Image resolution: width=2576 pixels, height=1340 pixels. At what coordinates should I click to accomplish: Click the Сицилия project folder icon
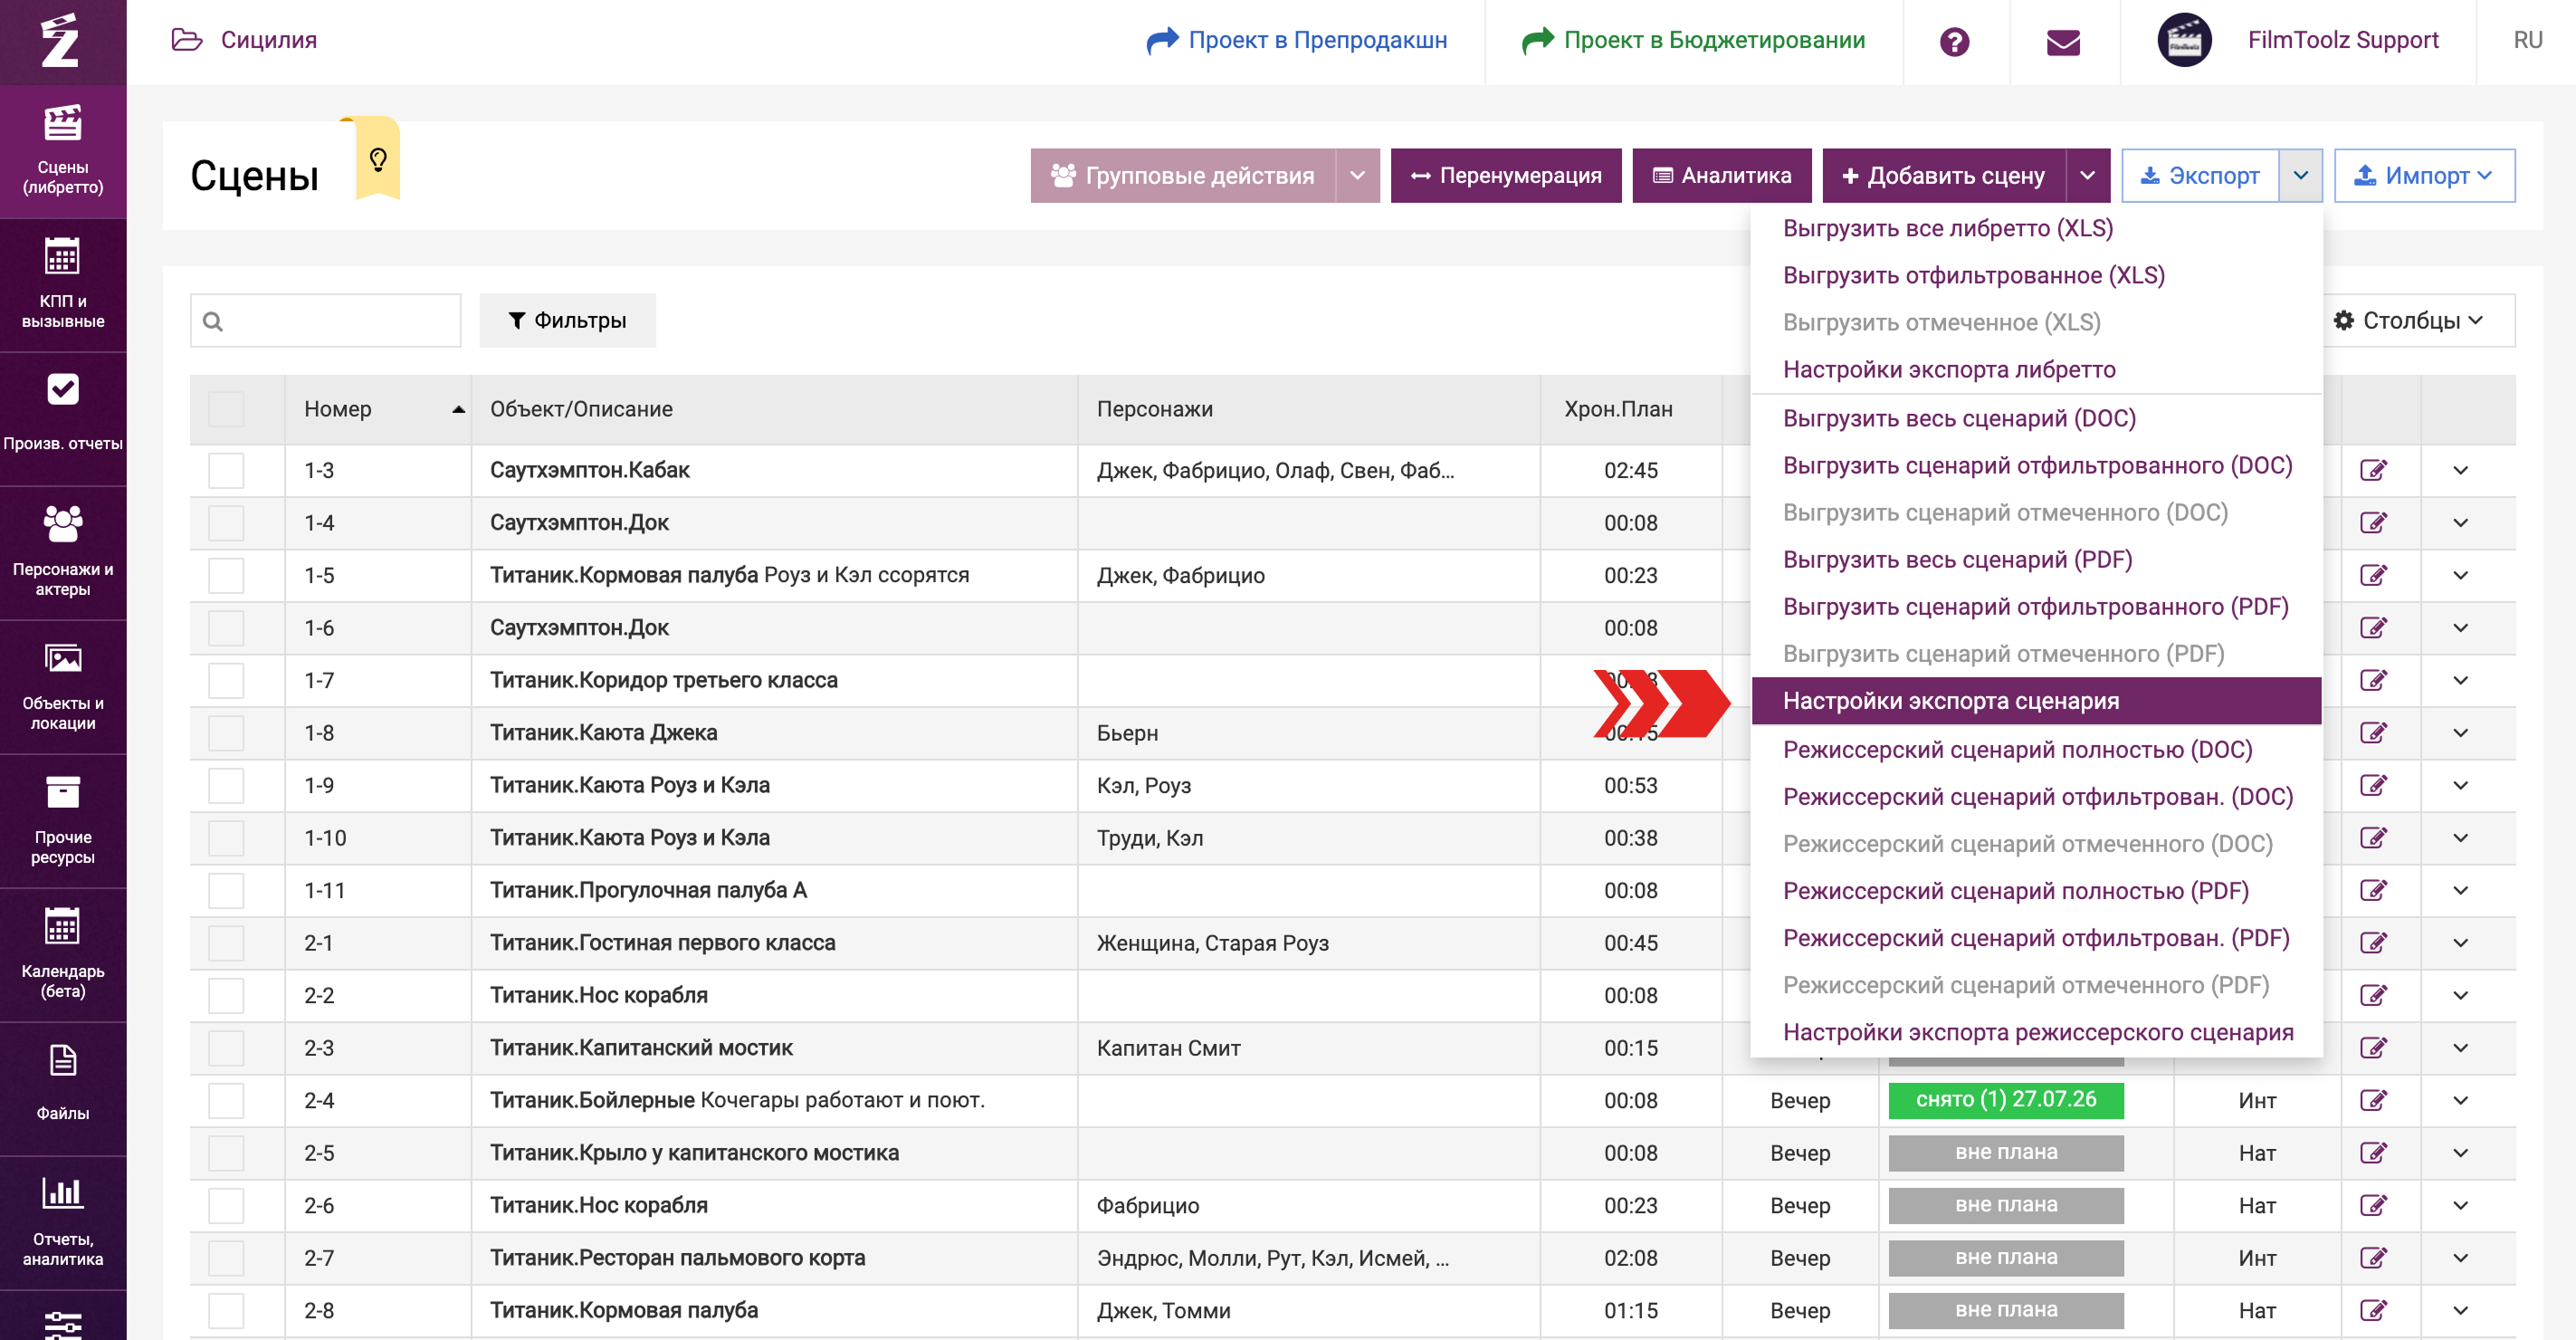click(x=187, y=40)
